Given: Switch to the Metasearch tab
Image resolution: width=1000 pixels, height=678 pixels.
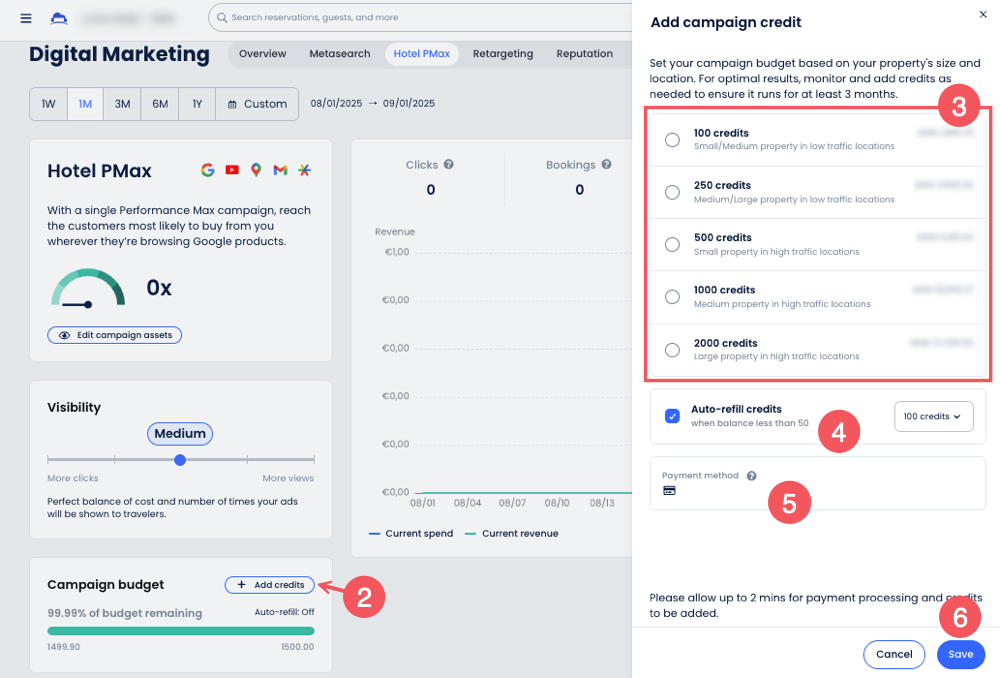Looking at the screenshot, I should [x=339, y=54].
